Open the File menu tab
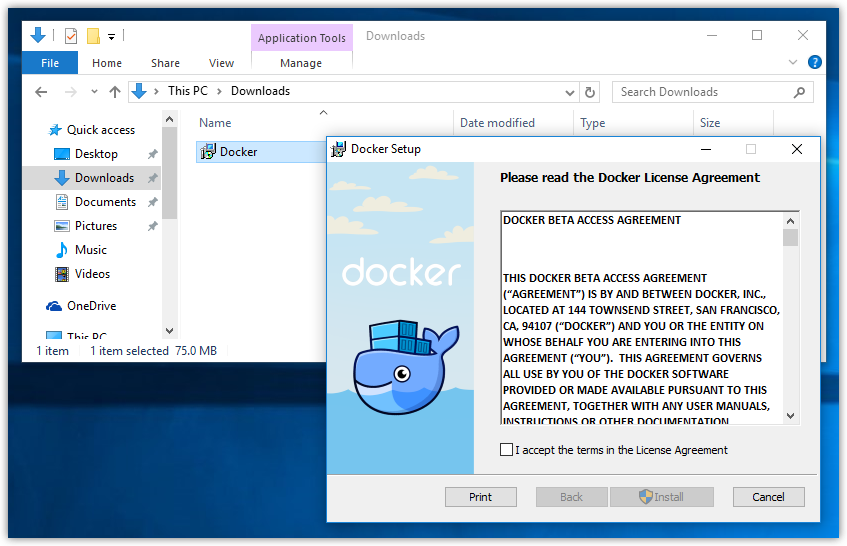 tap(50, 63)
